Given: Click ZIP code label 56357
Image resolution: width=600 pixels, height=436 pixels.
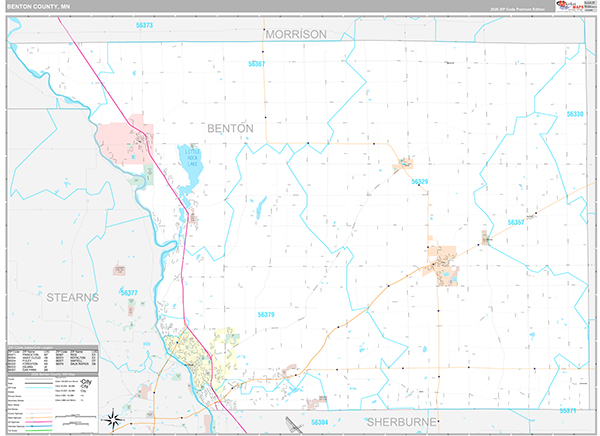Looking at the screenshot, I should (x=515, y=222).
